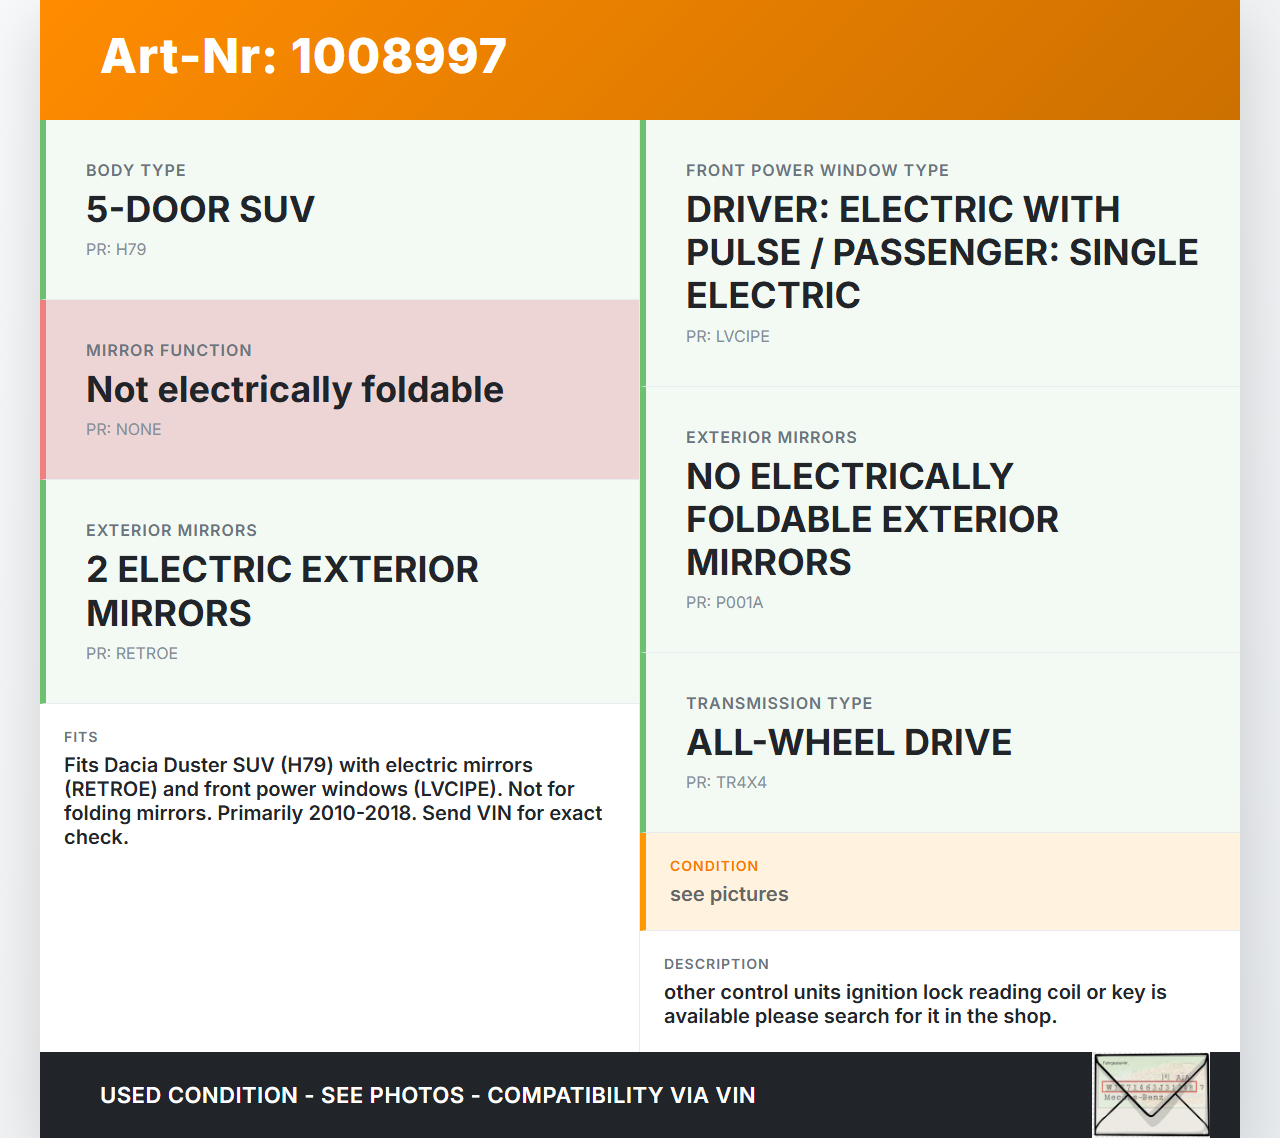The height and width of the screenshot is (1139, 1280).
Task: Select the 5-DOOR SUV body type card
Action: coord(340,210)
